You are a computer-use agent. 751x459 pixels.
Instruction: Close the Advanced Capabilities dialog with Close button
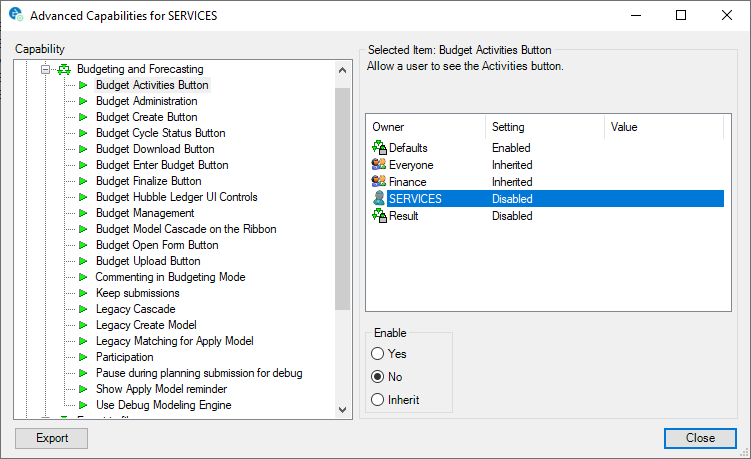point(700,438)
